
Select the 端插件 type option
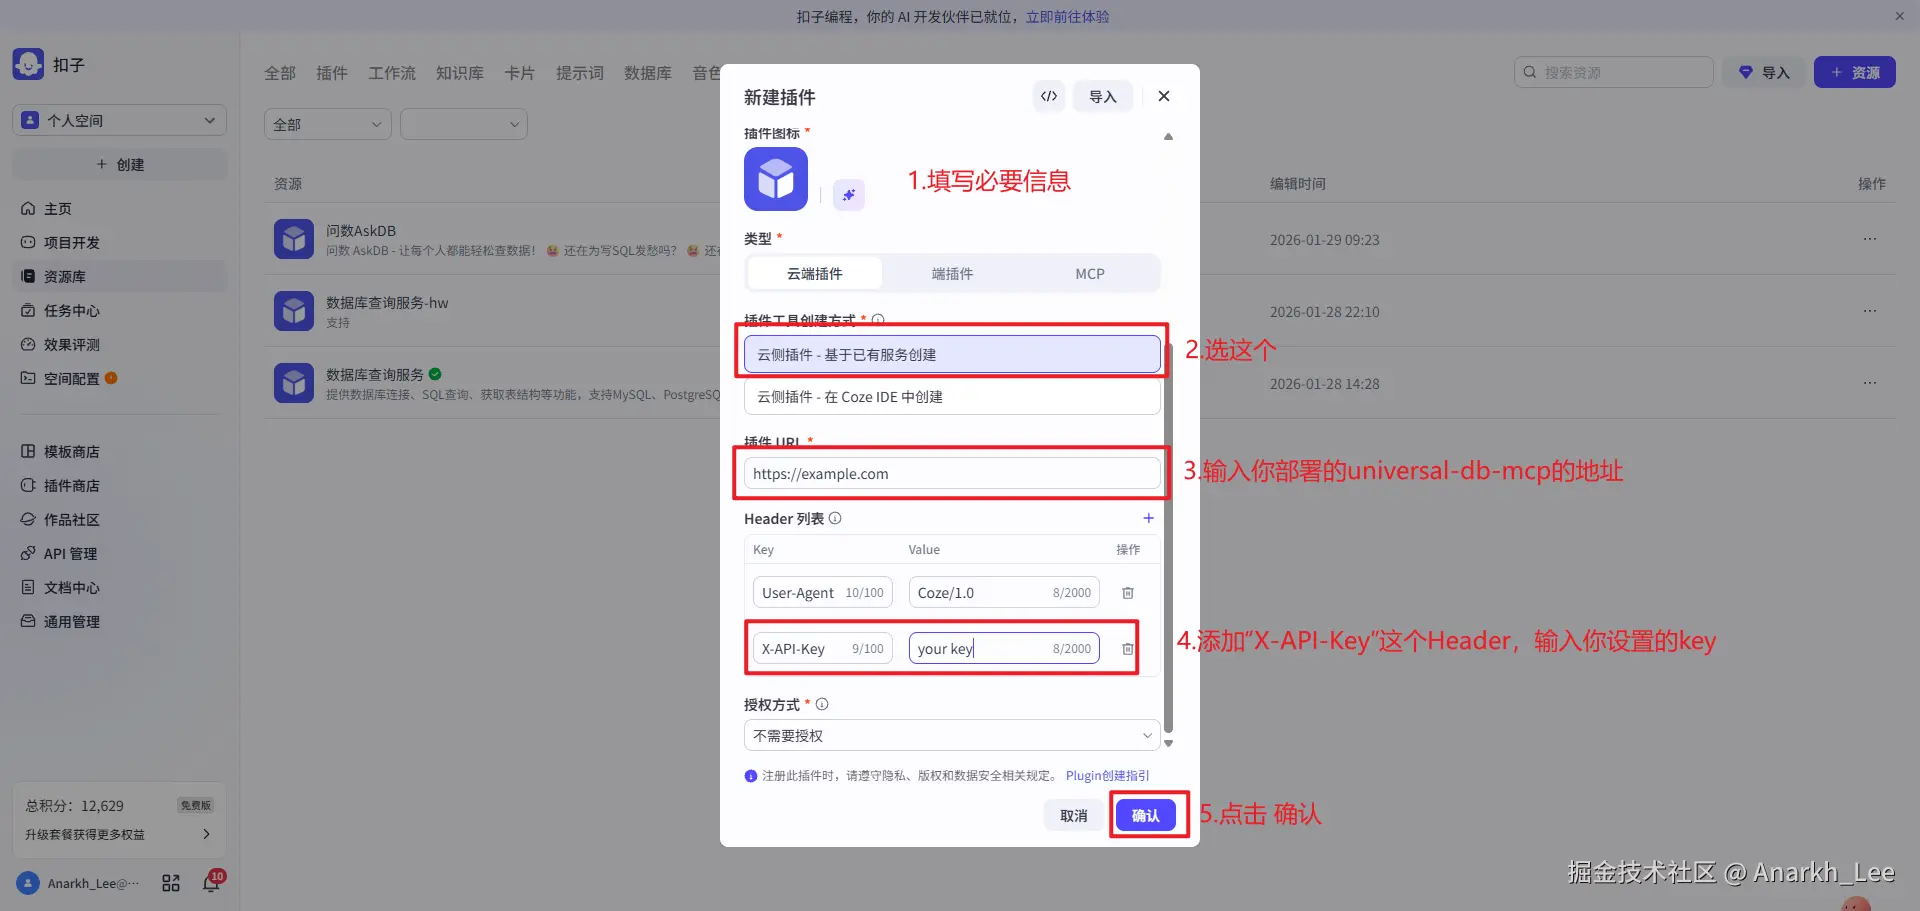[952, 274]
